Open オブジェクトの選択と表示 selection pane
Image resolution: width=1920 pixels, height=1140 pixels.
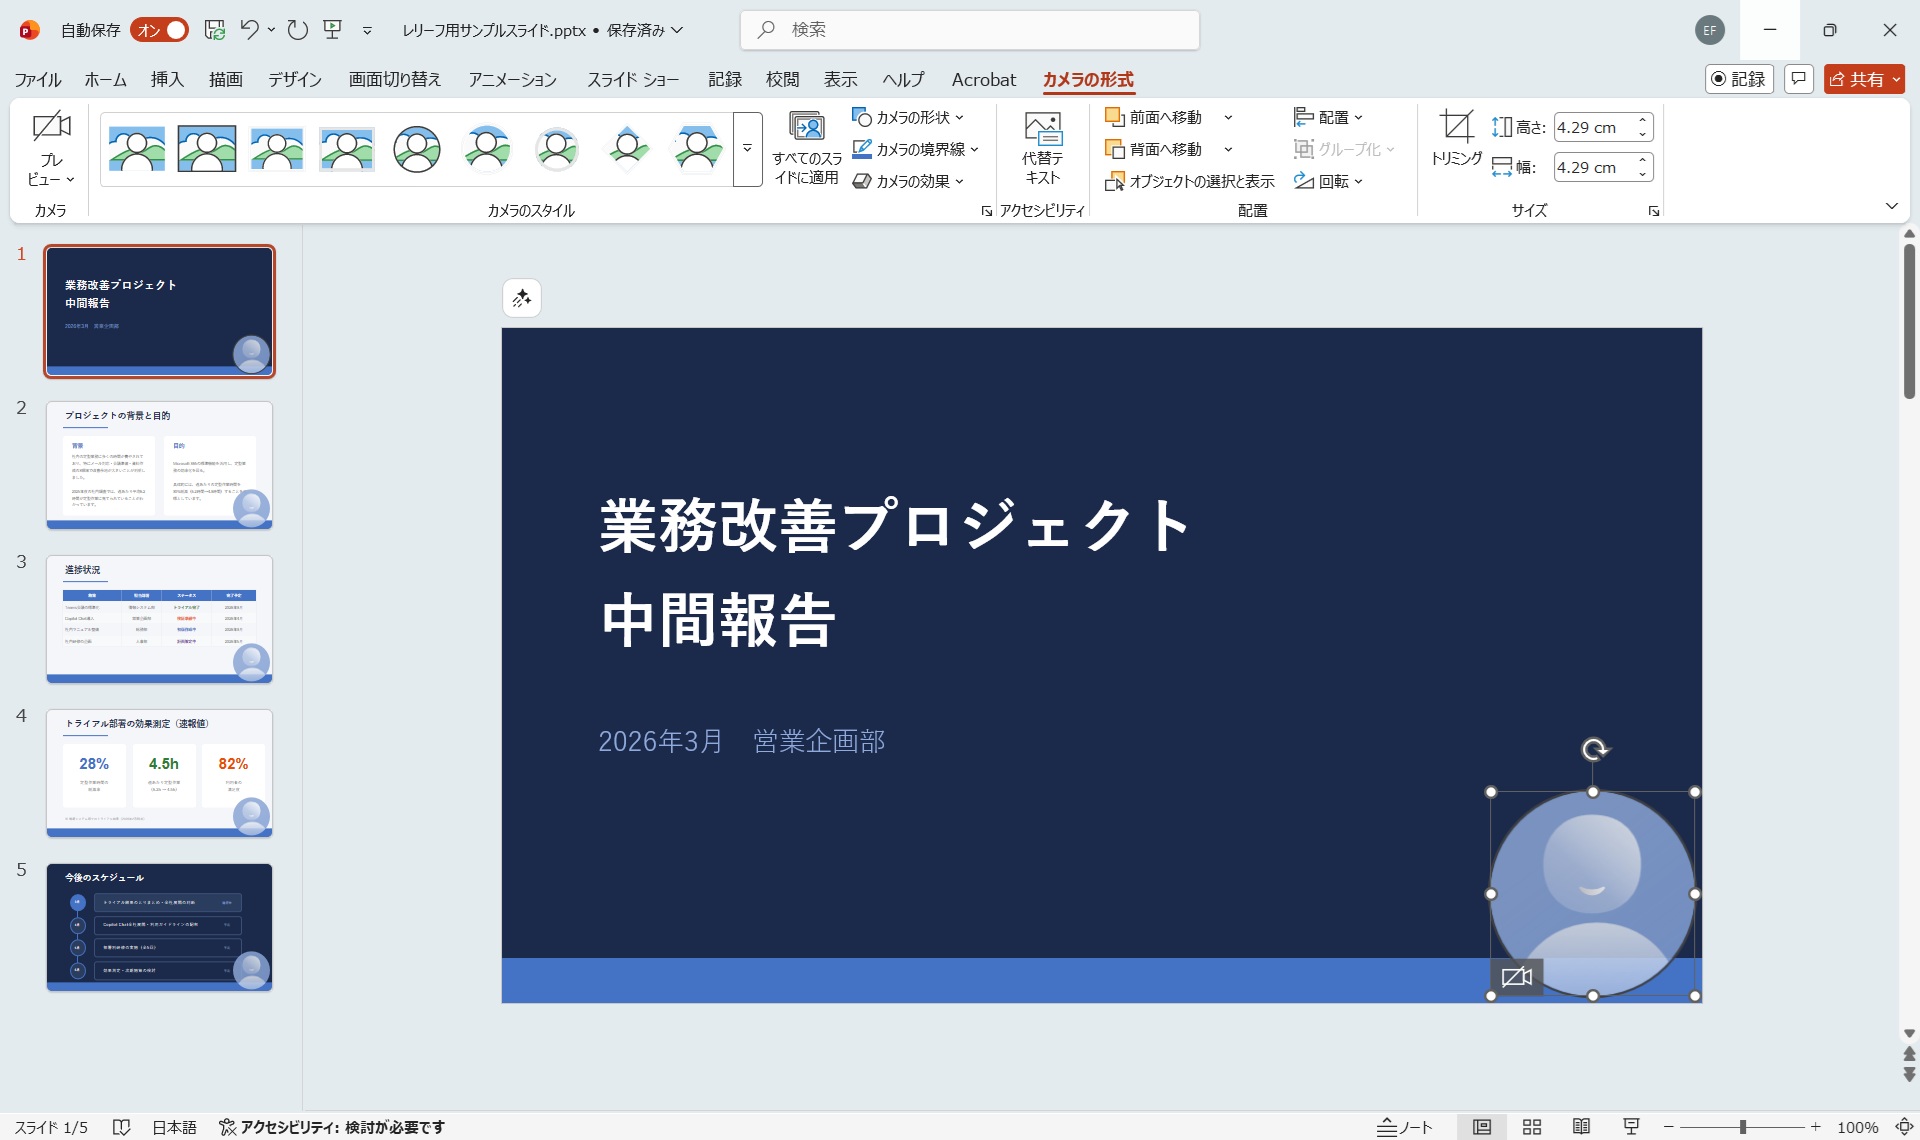point(1192,181)
